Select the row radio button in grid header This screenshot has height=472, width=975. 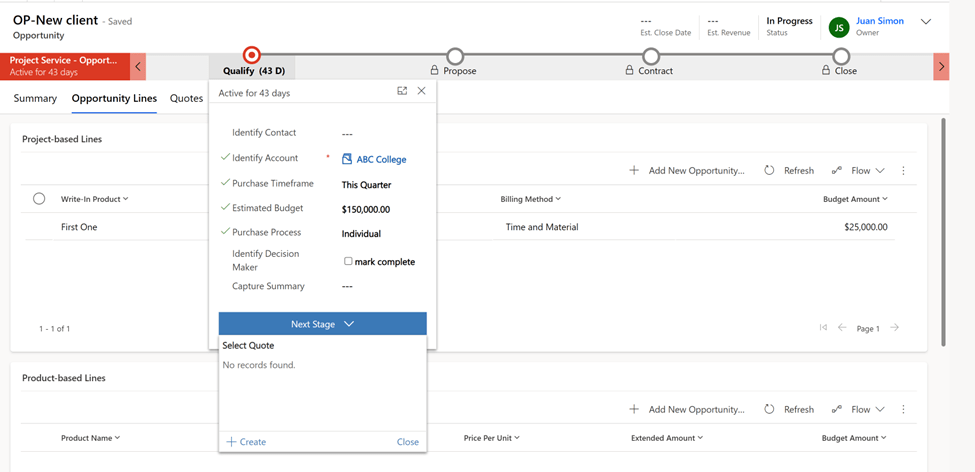(x=39, y=199)
